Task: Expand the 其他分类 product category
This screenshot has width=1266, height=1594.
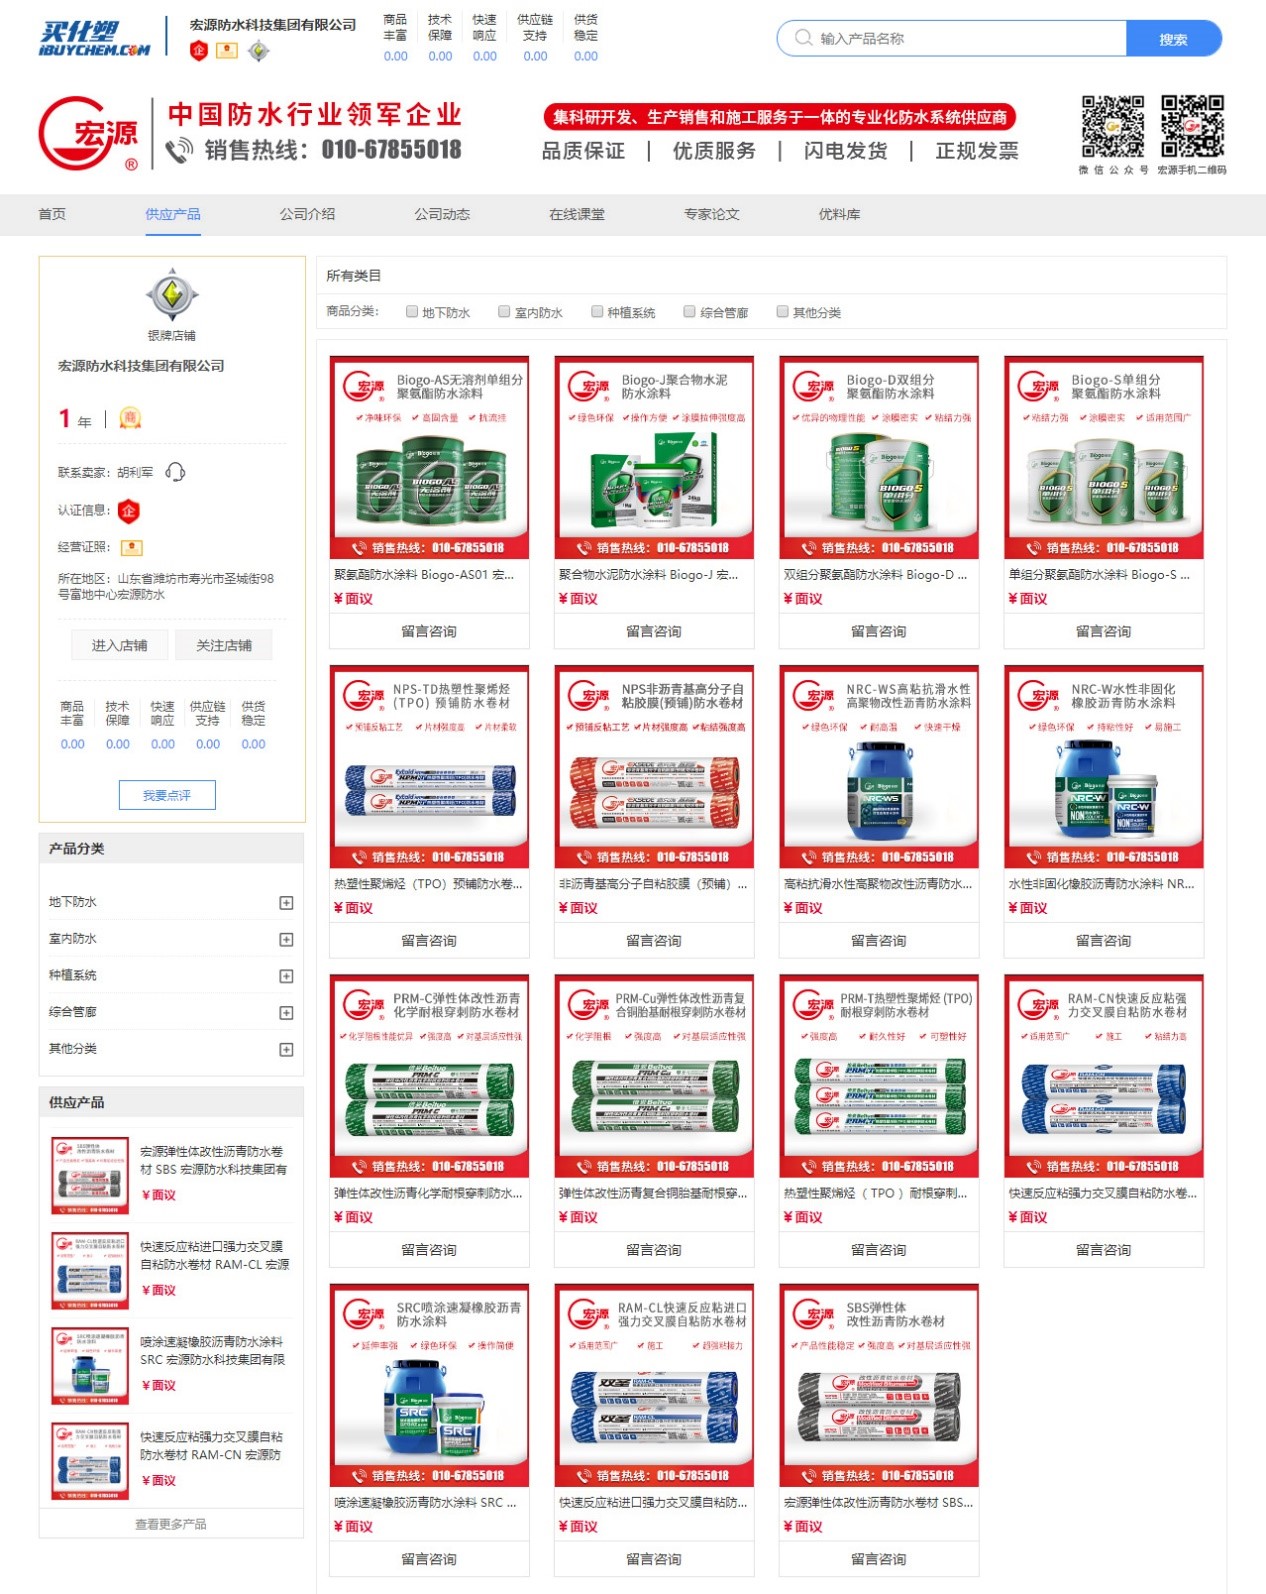Action: (286, 1050)
